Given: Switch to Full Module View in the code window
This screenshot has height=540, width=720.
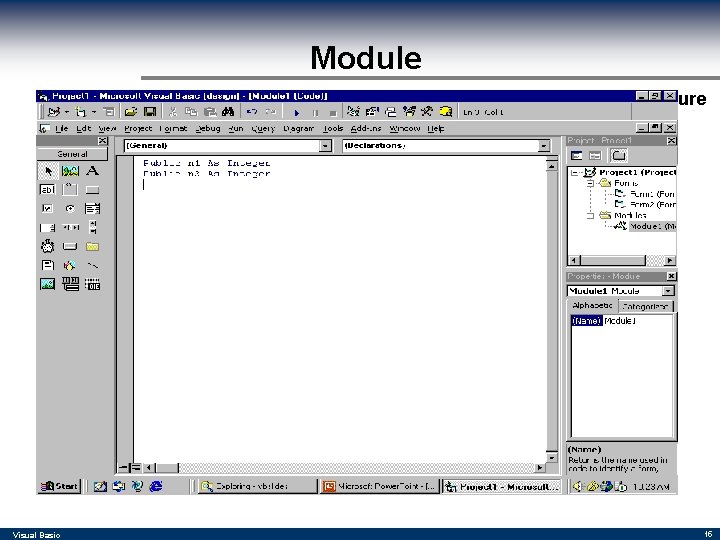Looking at the screenshot, I should point(135,468).
